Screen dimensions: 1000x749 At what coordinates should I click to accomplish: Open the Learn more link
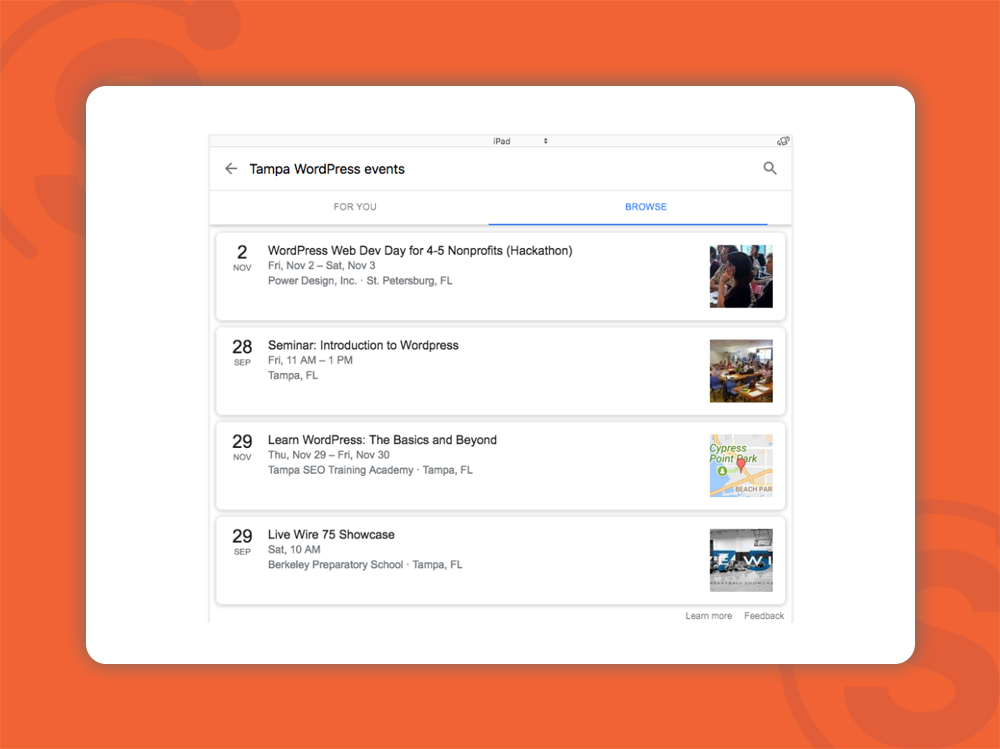(708, 616)
